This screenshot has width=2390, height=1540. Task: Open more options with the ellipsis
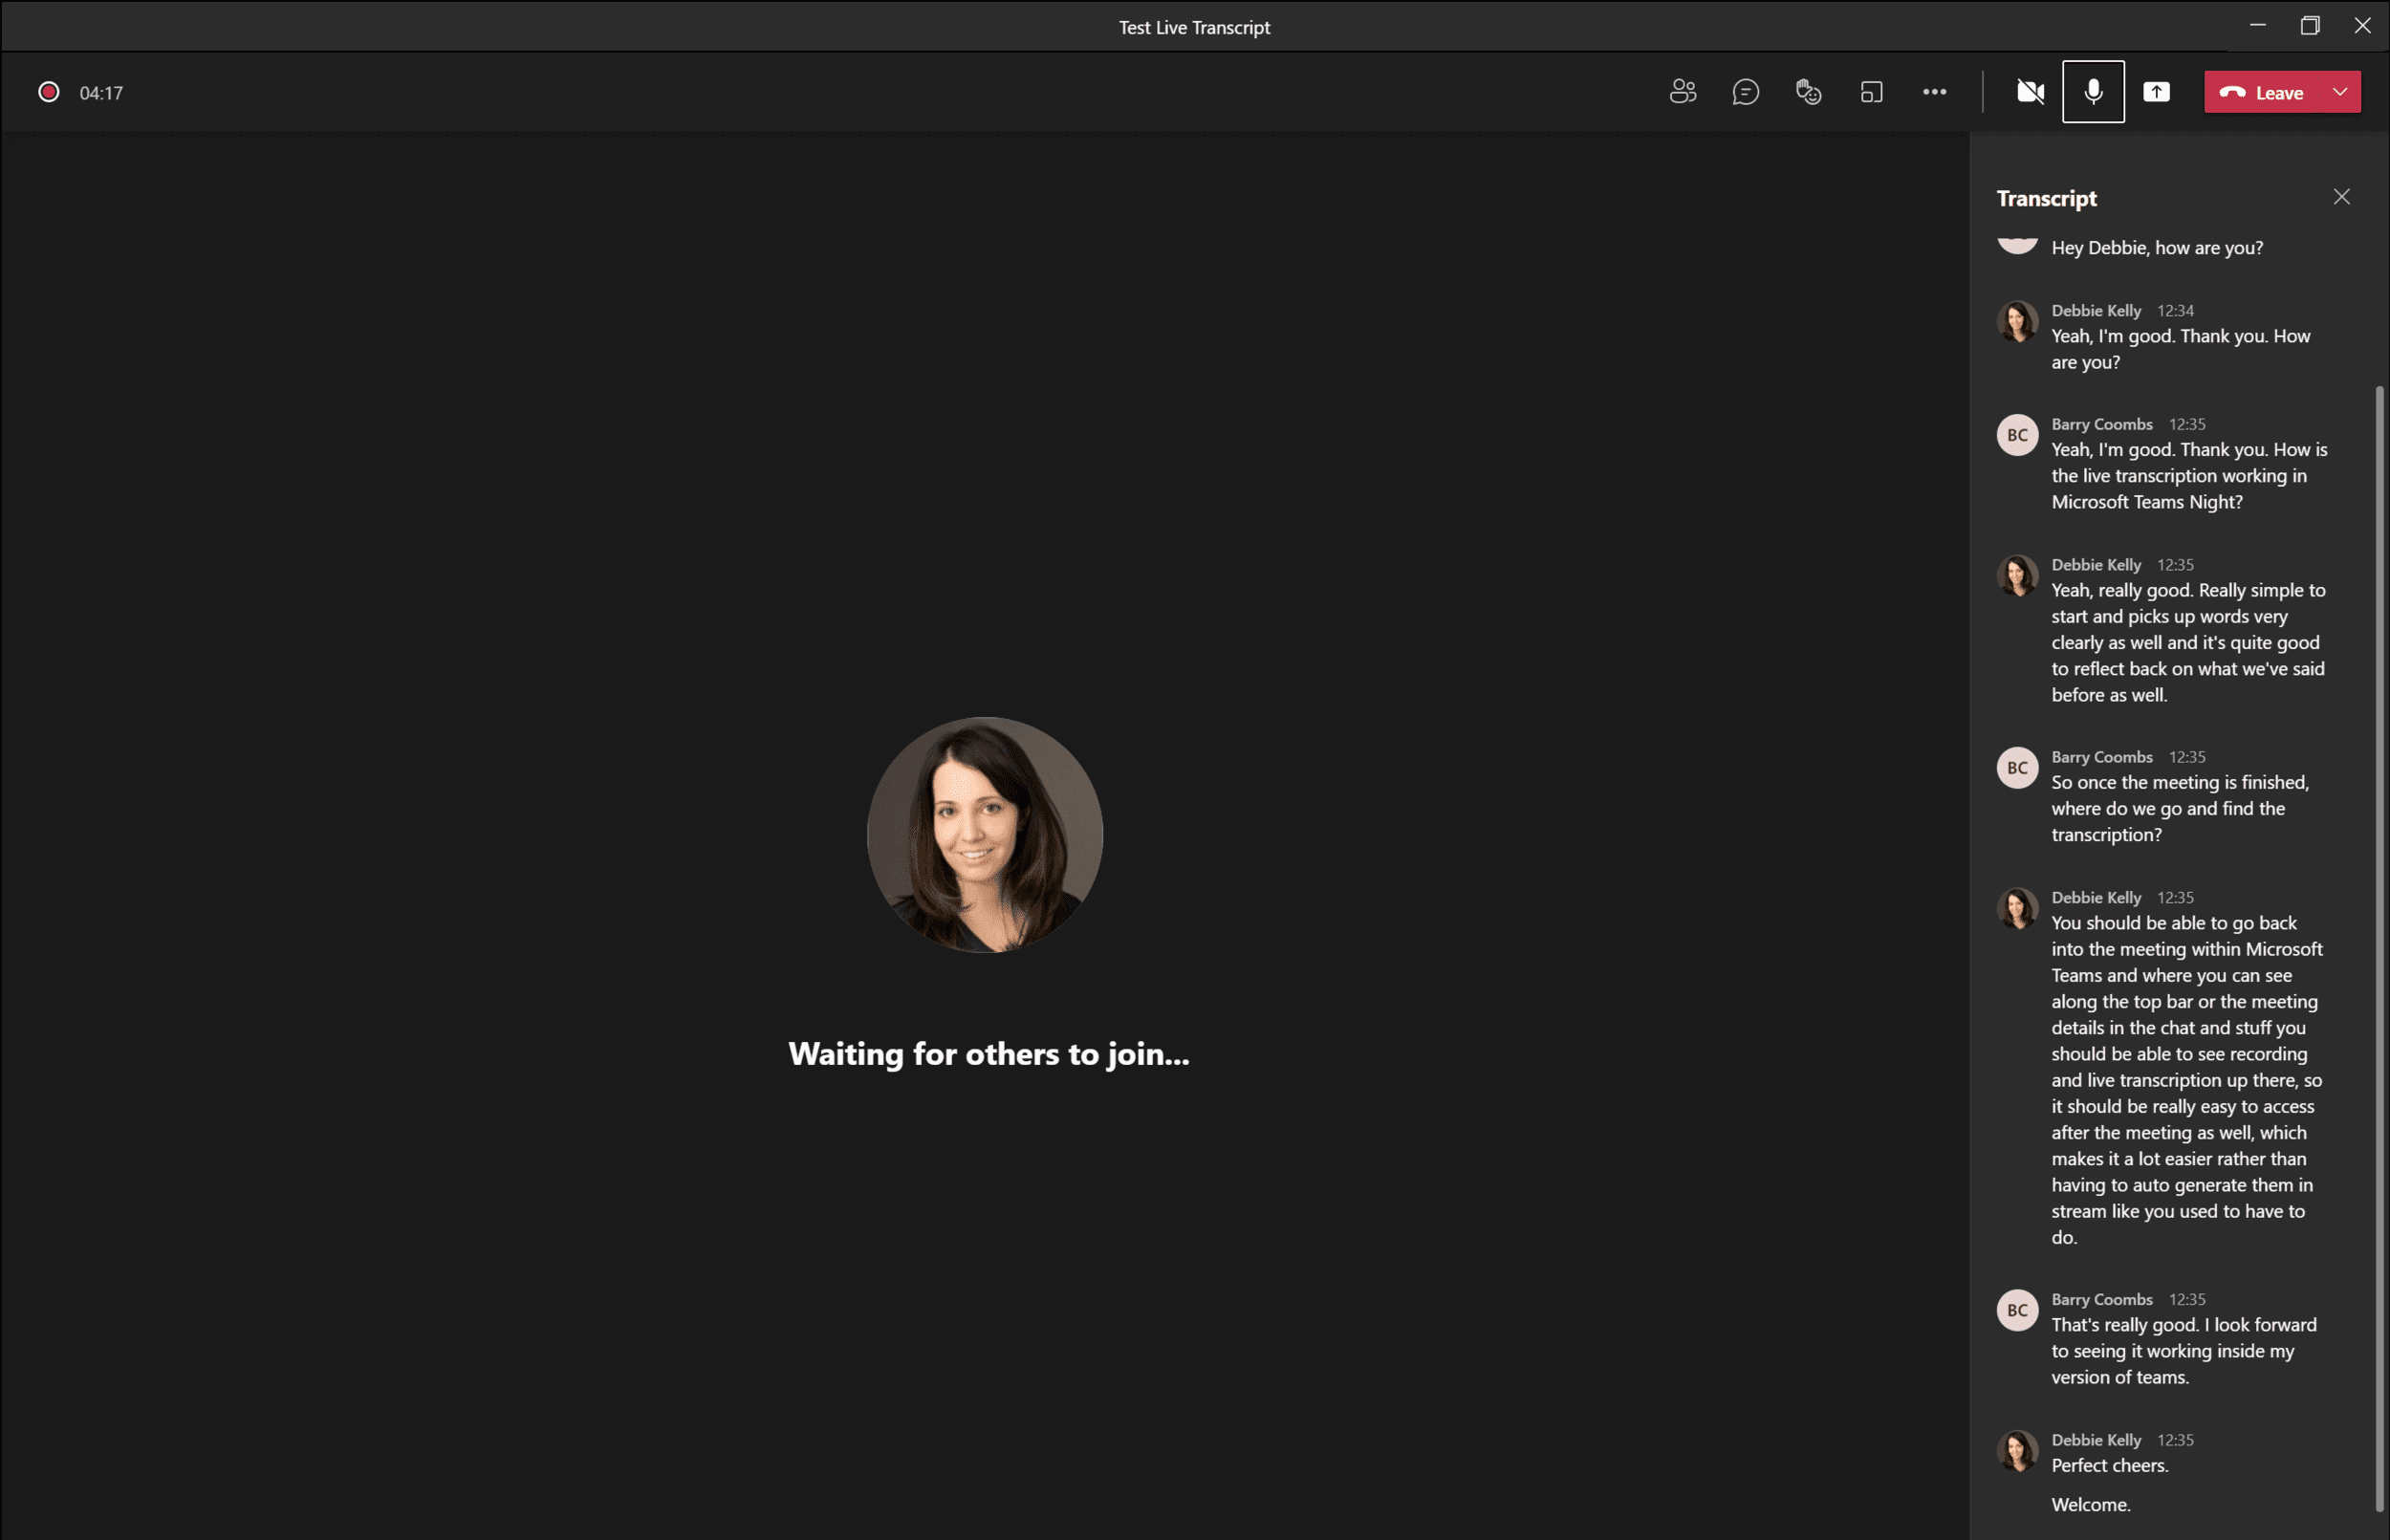tap(1935, 91)
